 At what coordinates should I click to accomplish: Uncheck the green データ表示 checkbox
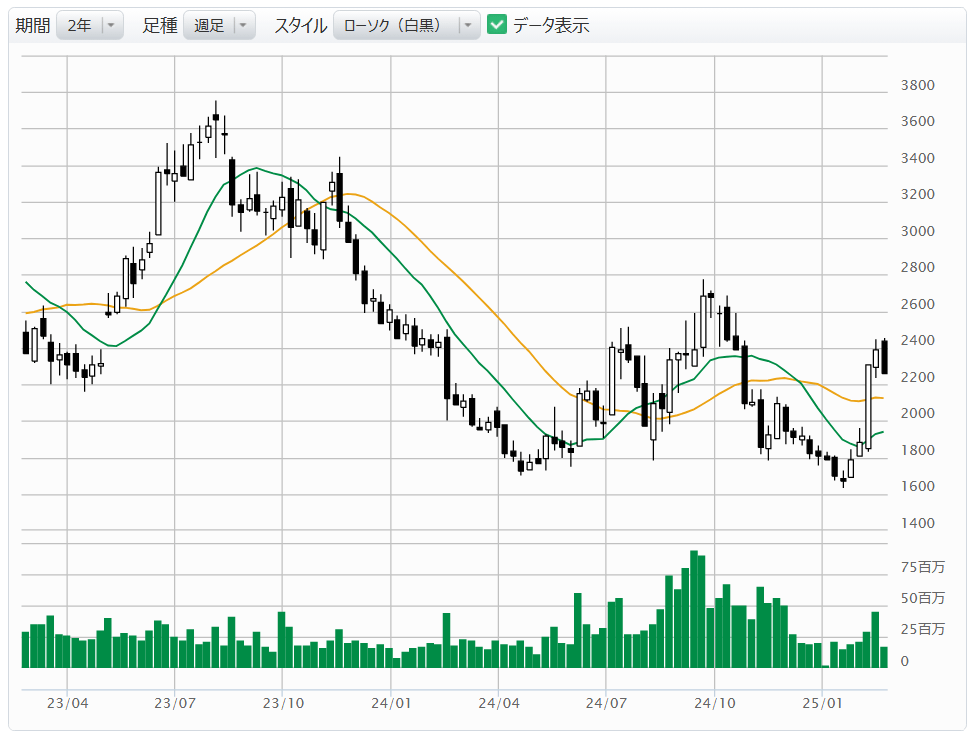point(497,25)
